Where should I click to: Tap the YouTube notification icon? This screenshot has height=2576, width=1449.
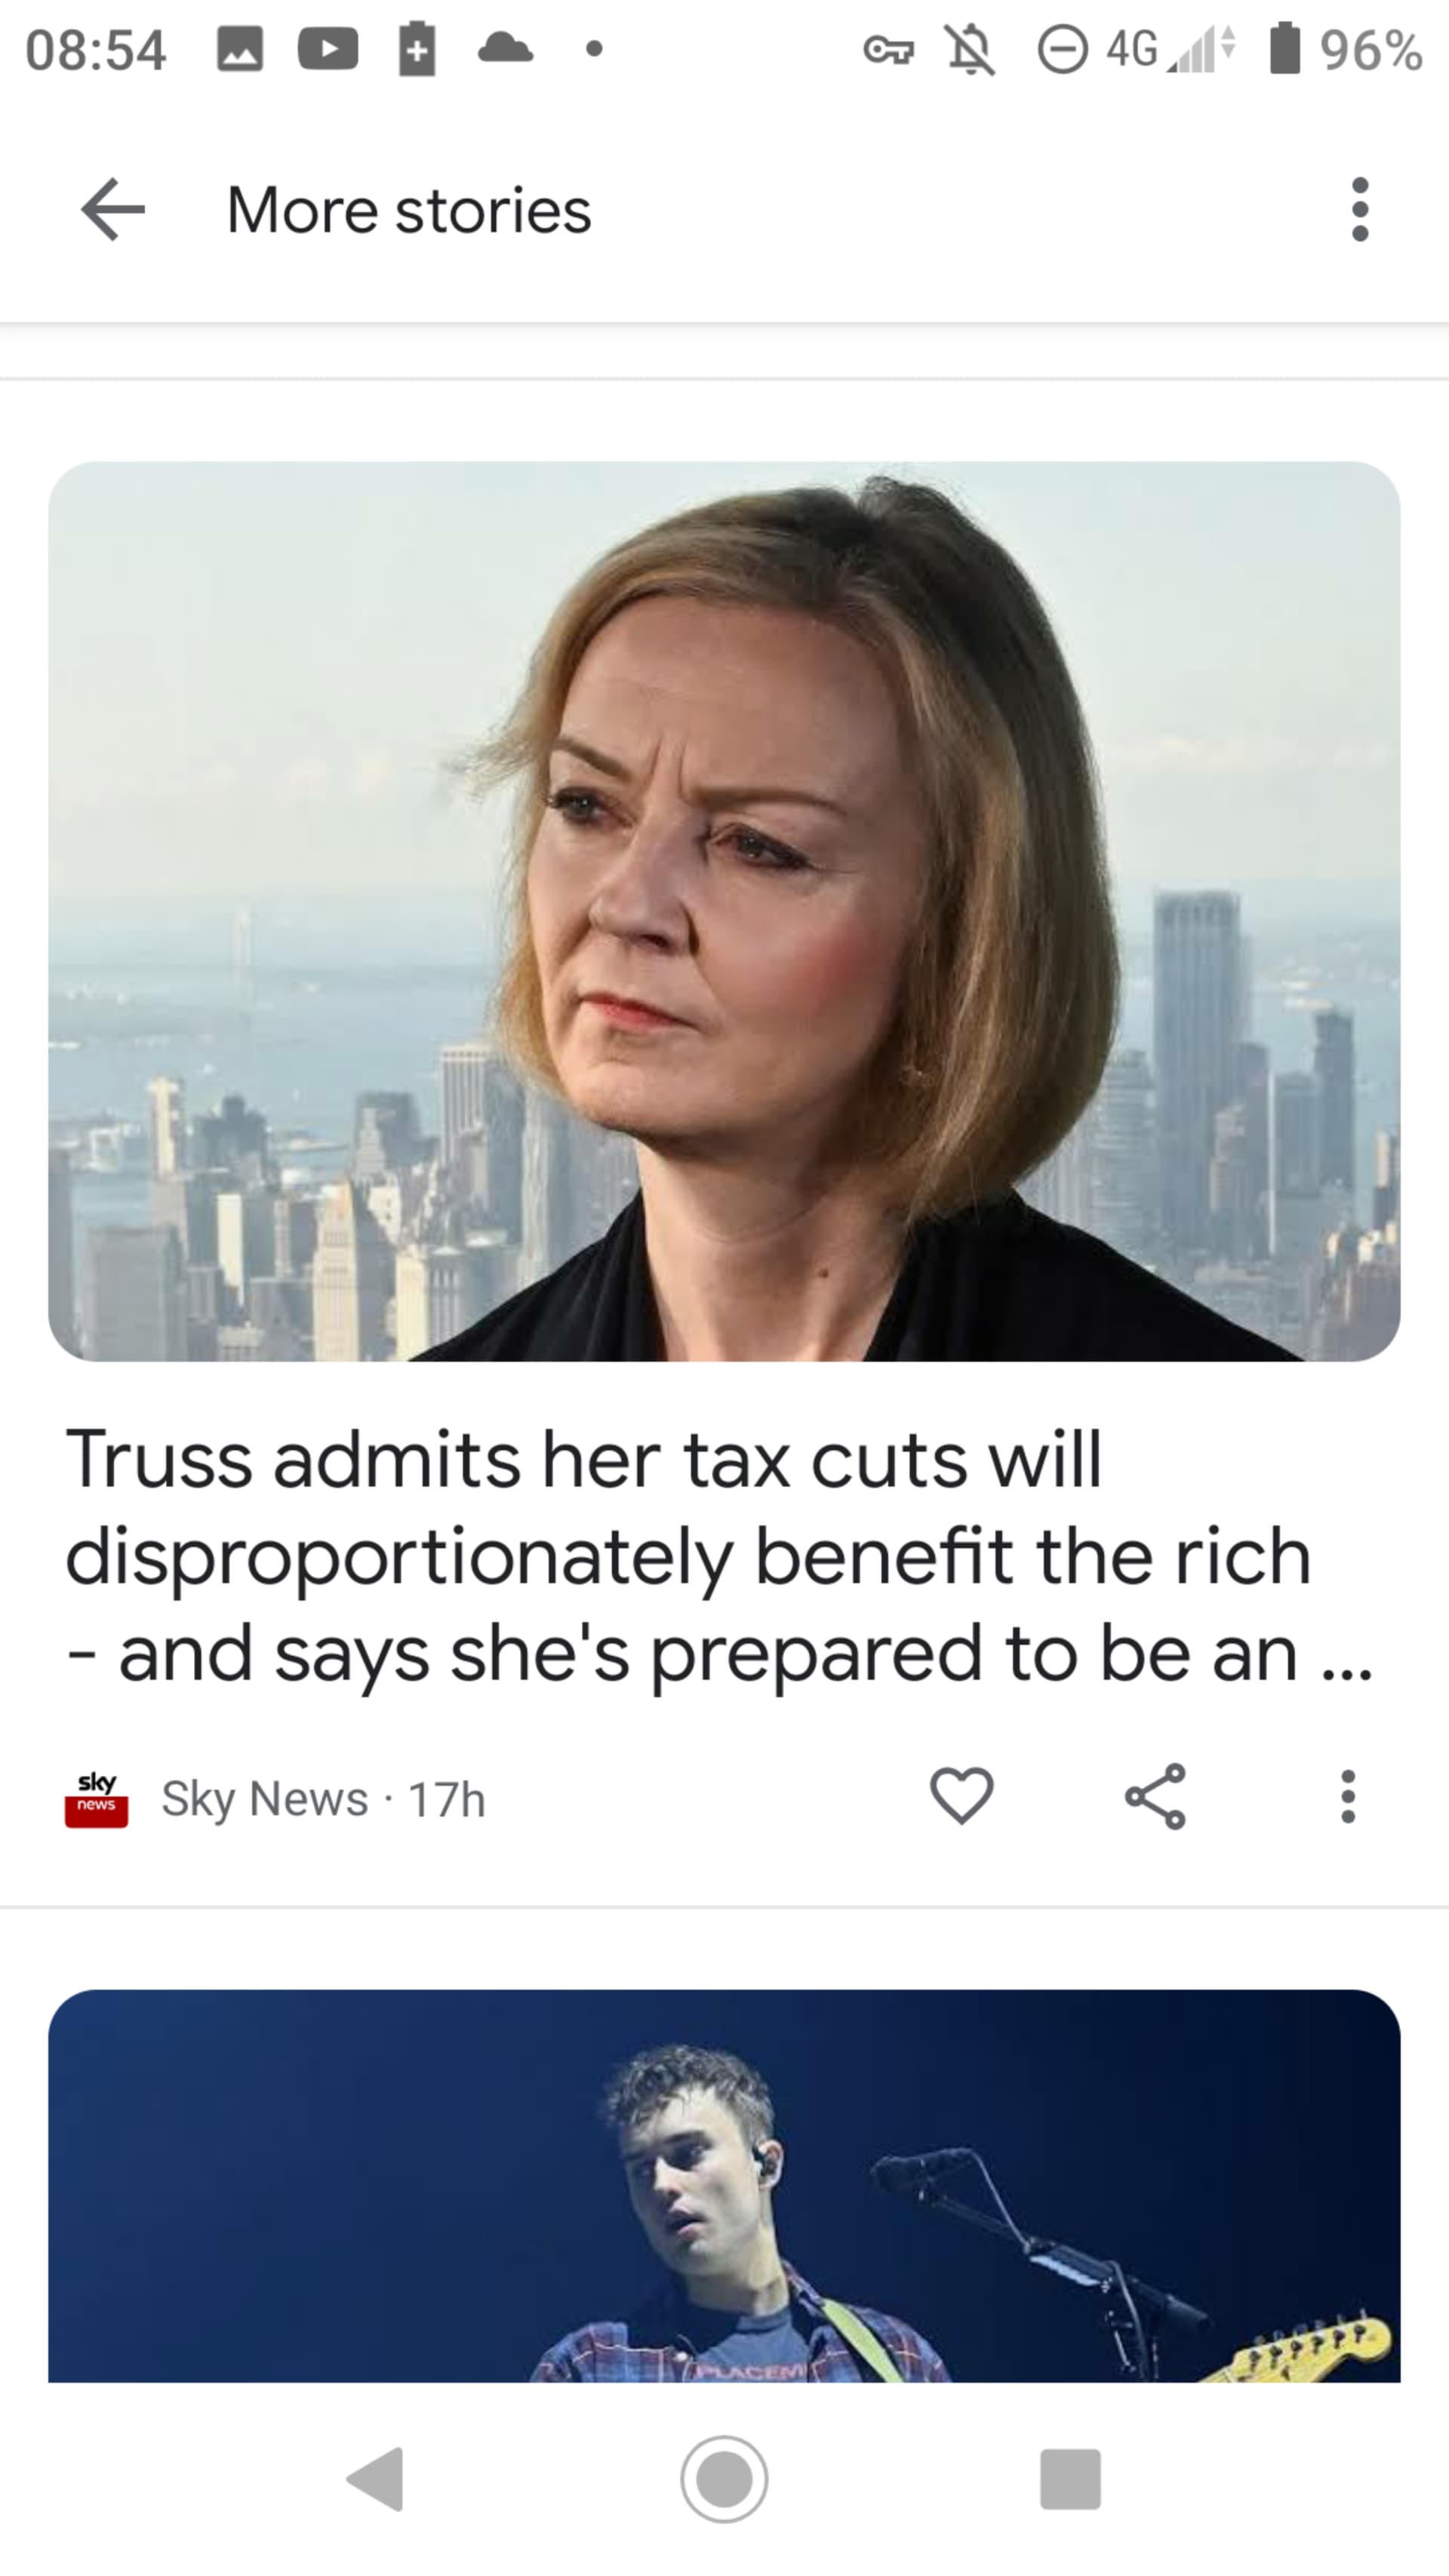[328, 49]
